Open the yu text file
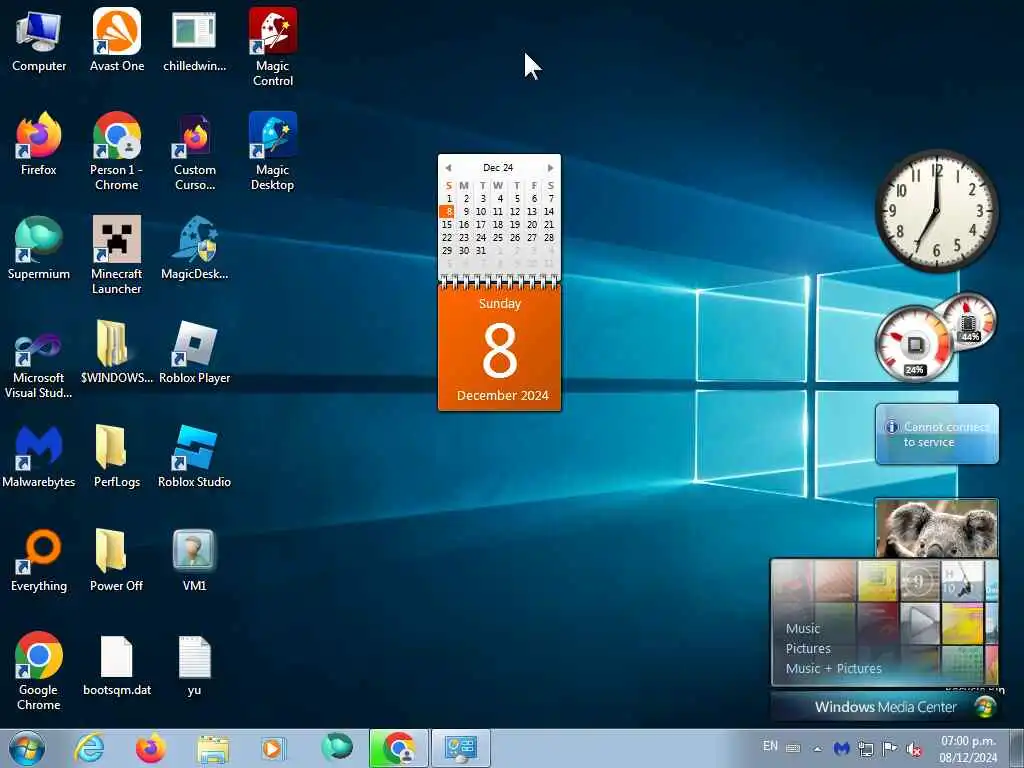 195,664
